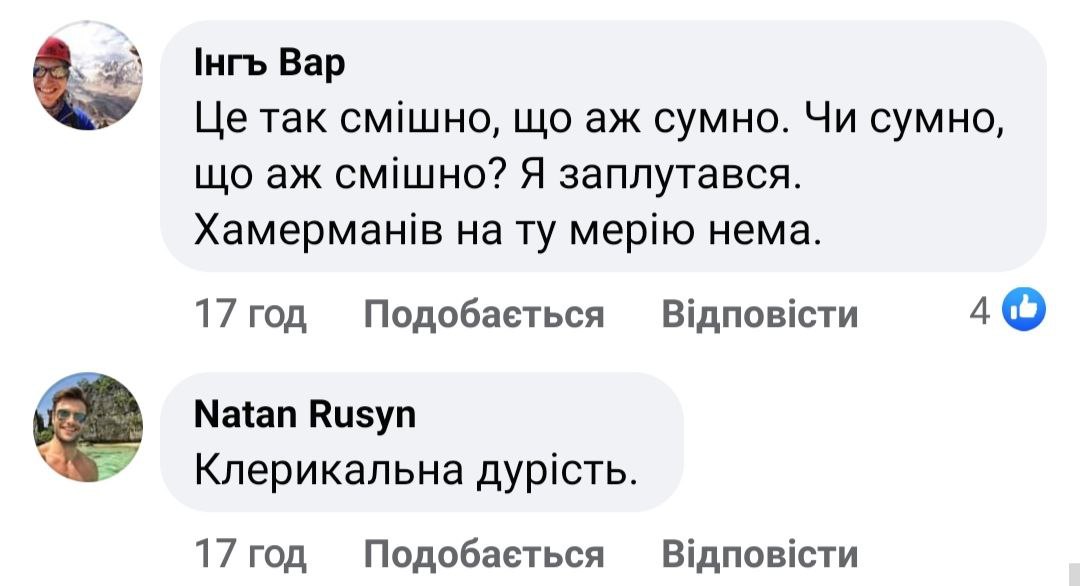Reply to Інгъ Вар's comment via Відповісти
This screenshot has width=1080, height=586.
(760, 315)
